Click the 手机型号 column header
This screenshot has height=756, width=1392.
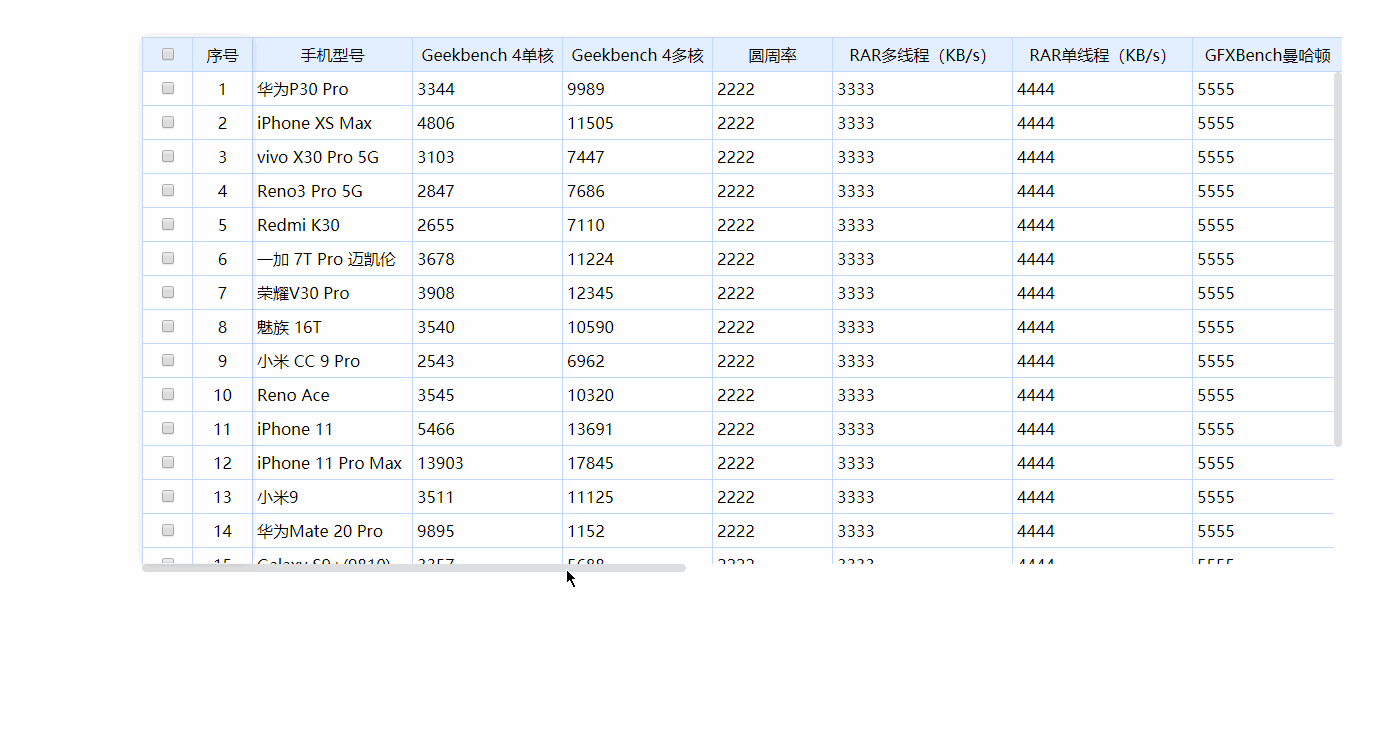click(332, 55)
